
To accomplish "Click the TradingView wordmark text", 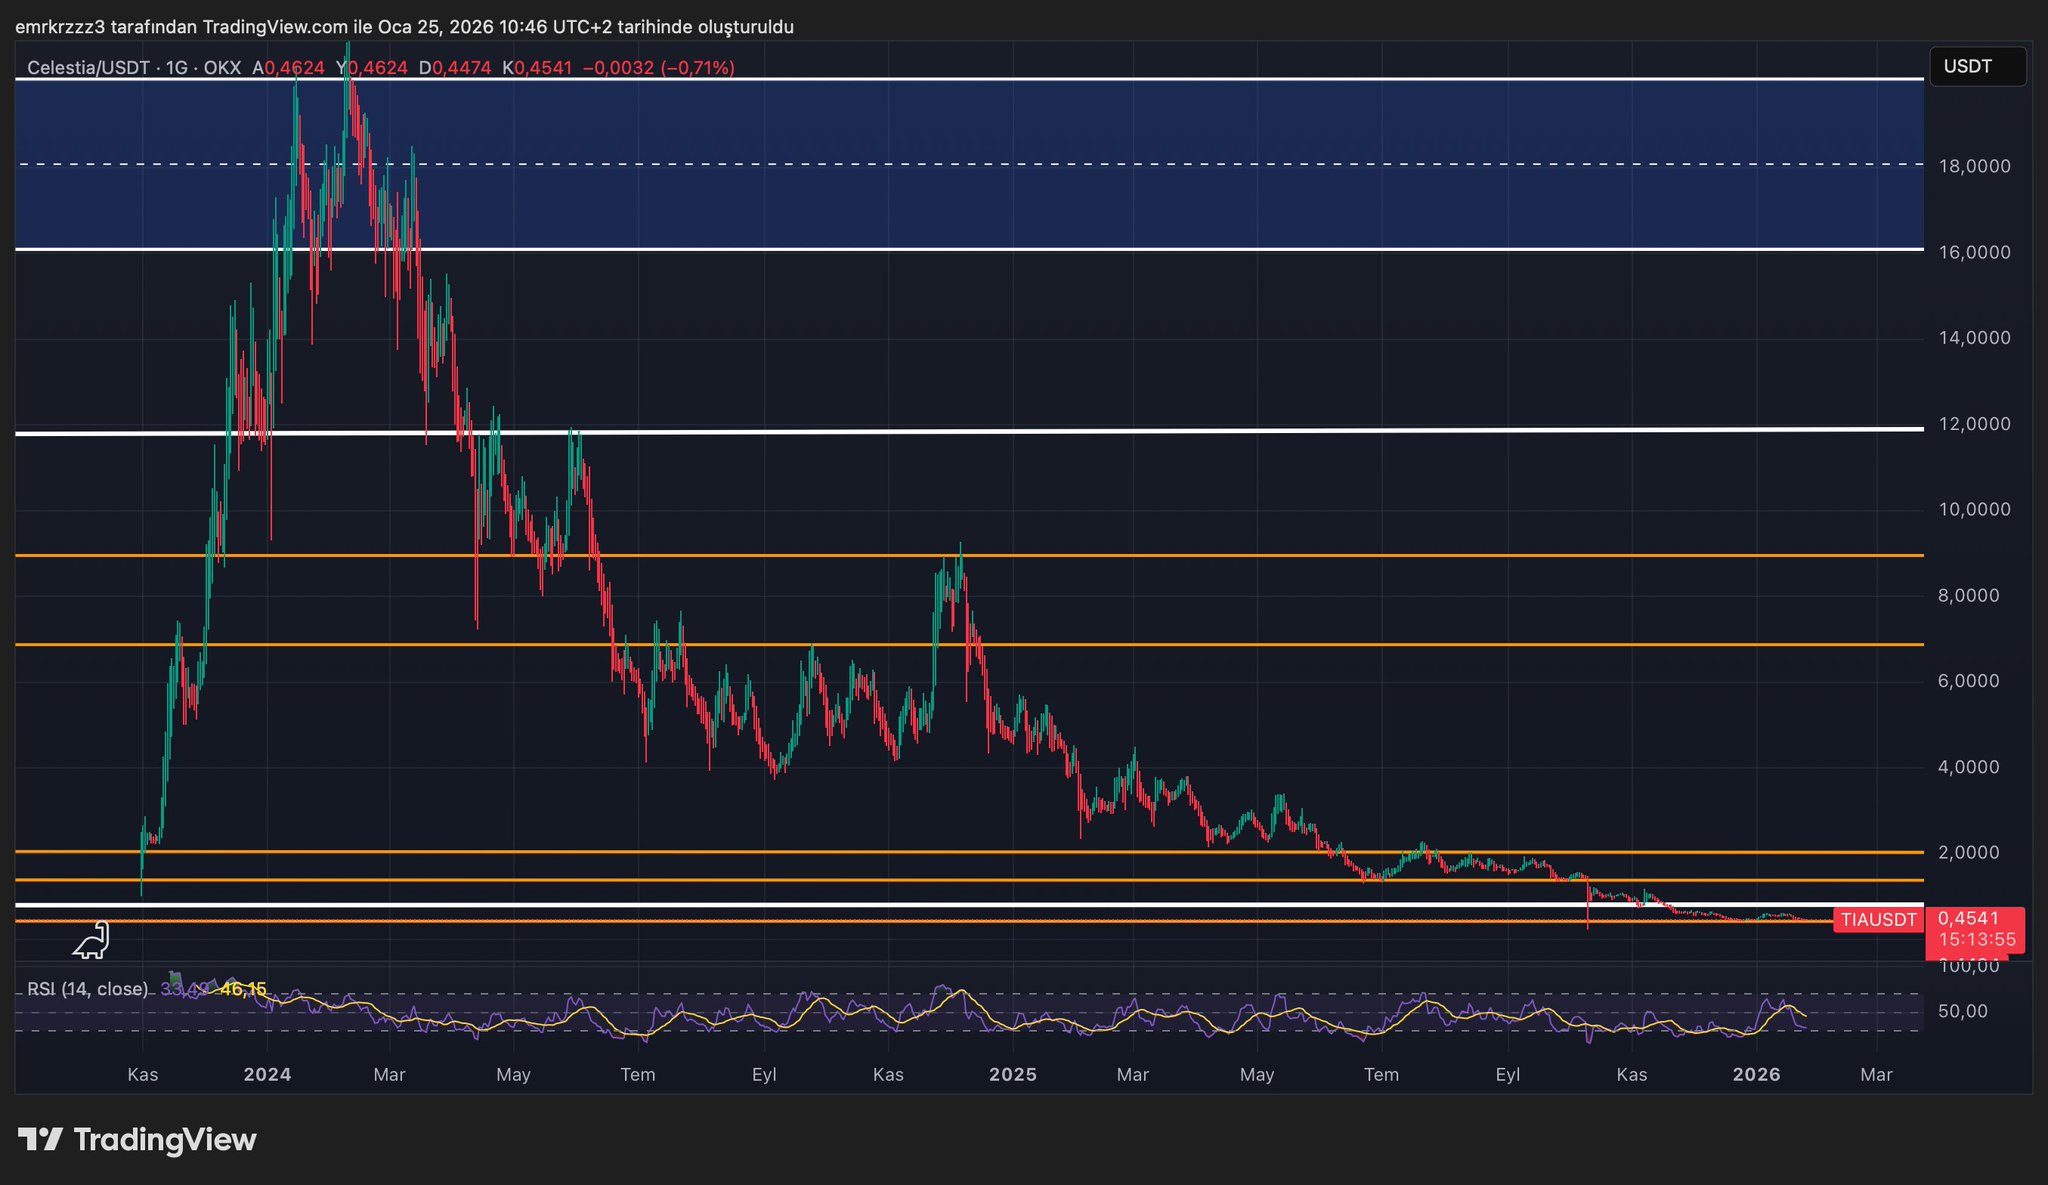I will click(165, 1139).
